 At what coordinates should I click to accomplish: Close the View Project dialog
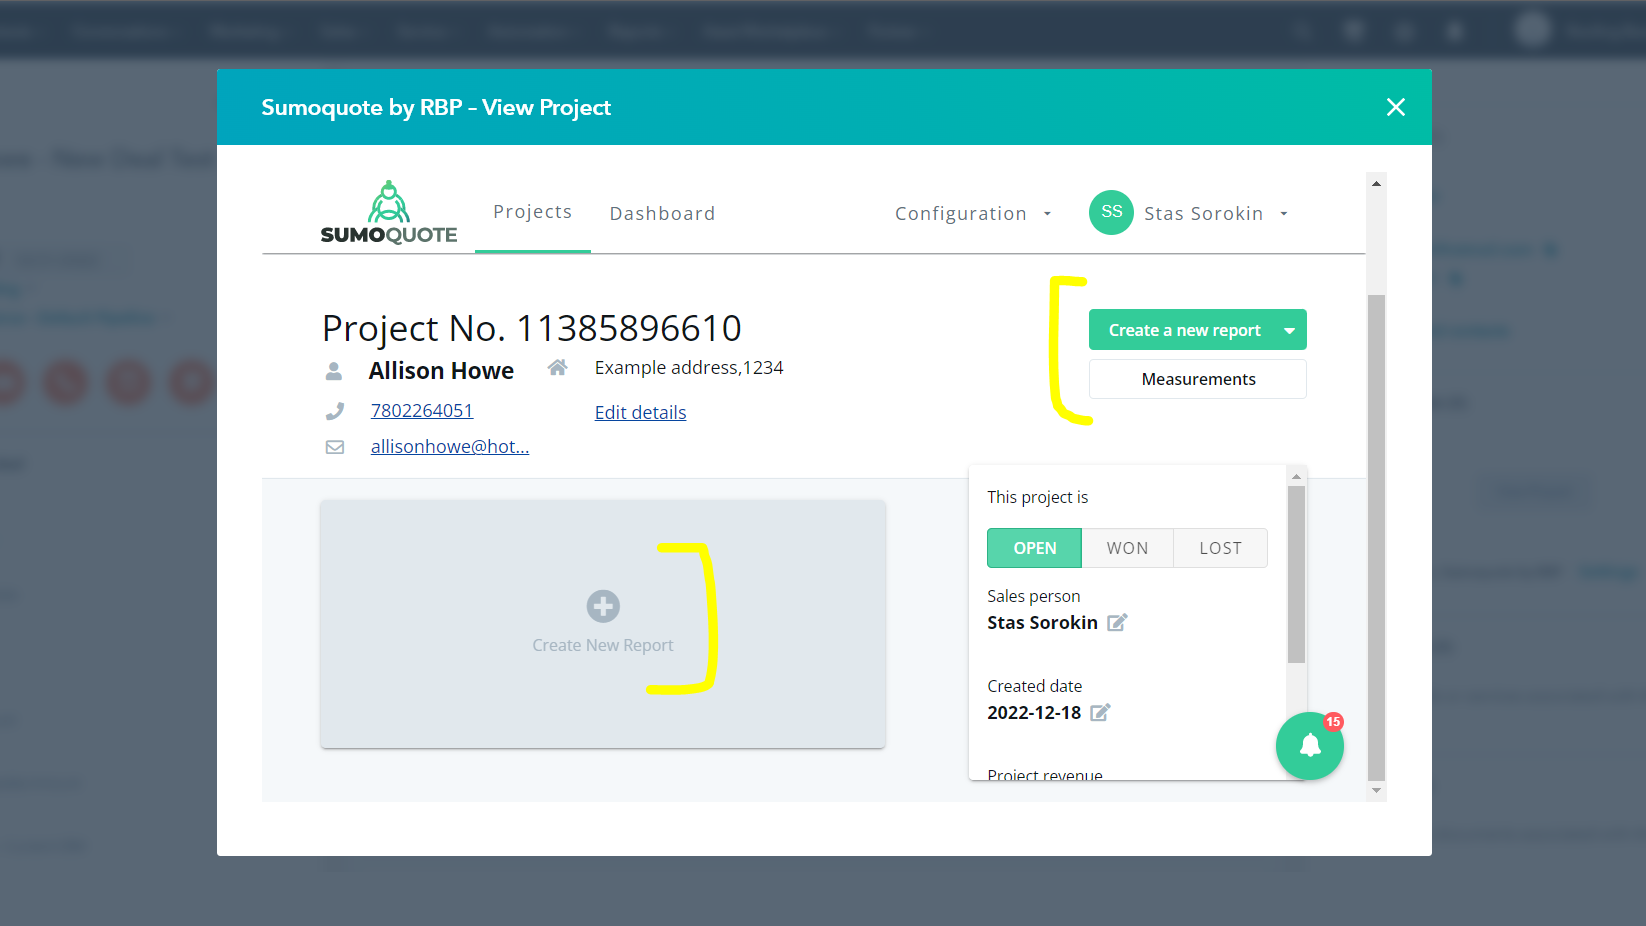point(1395,107)
